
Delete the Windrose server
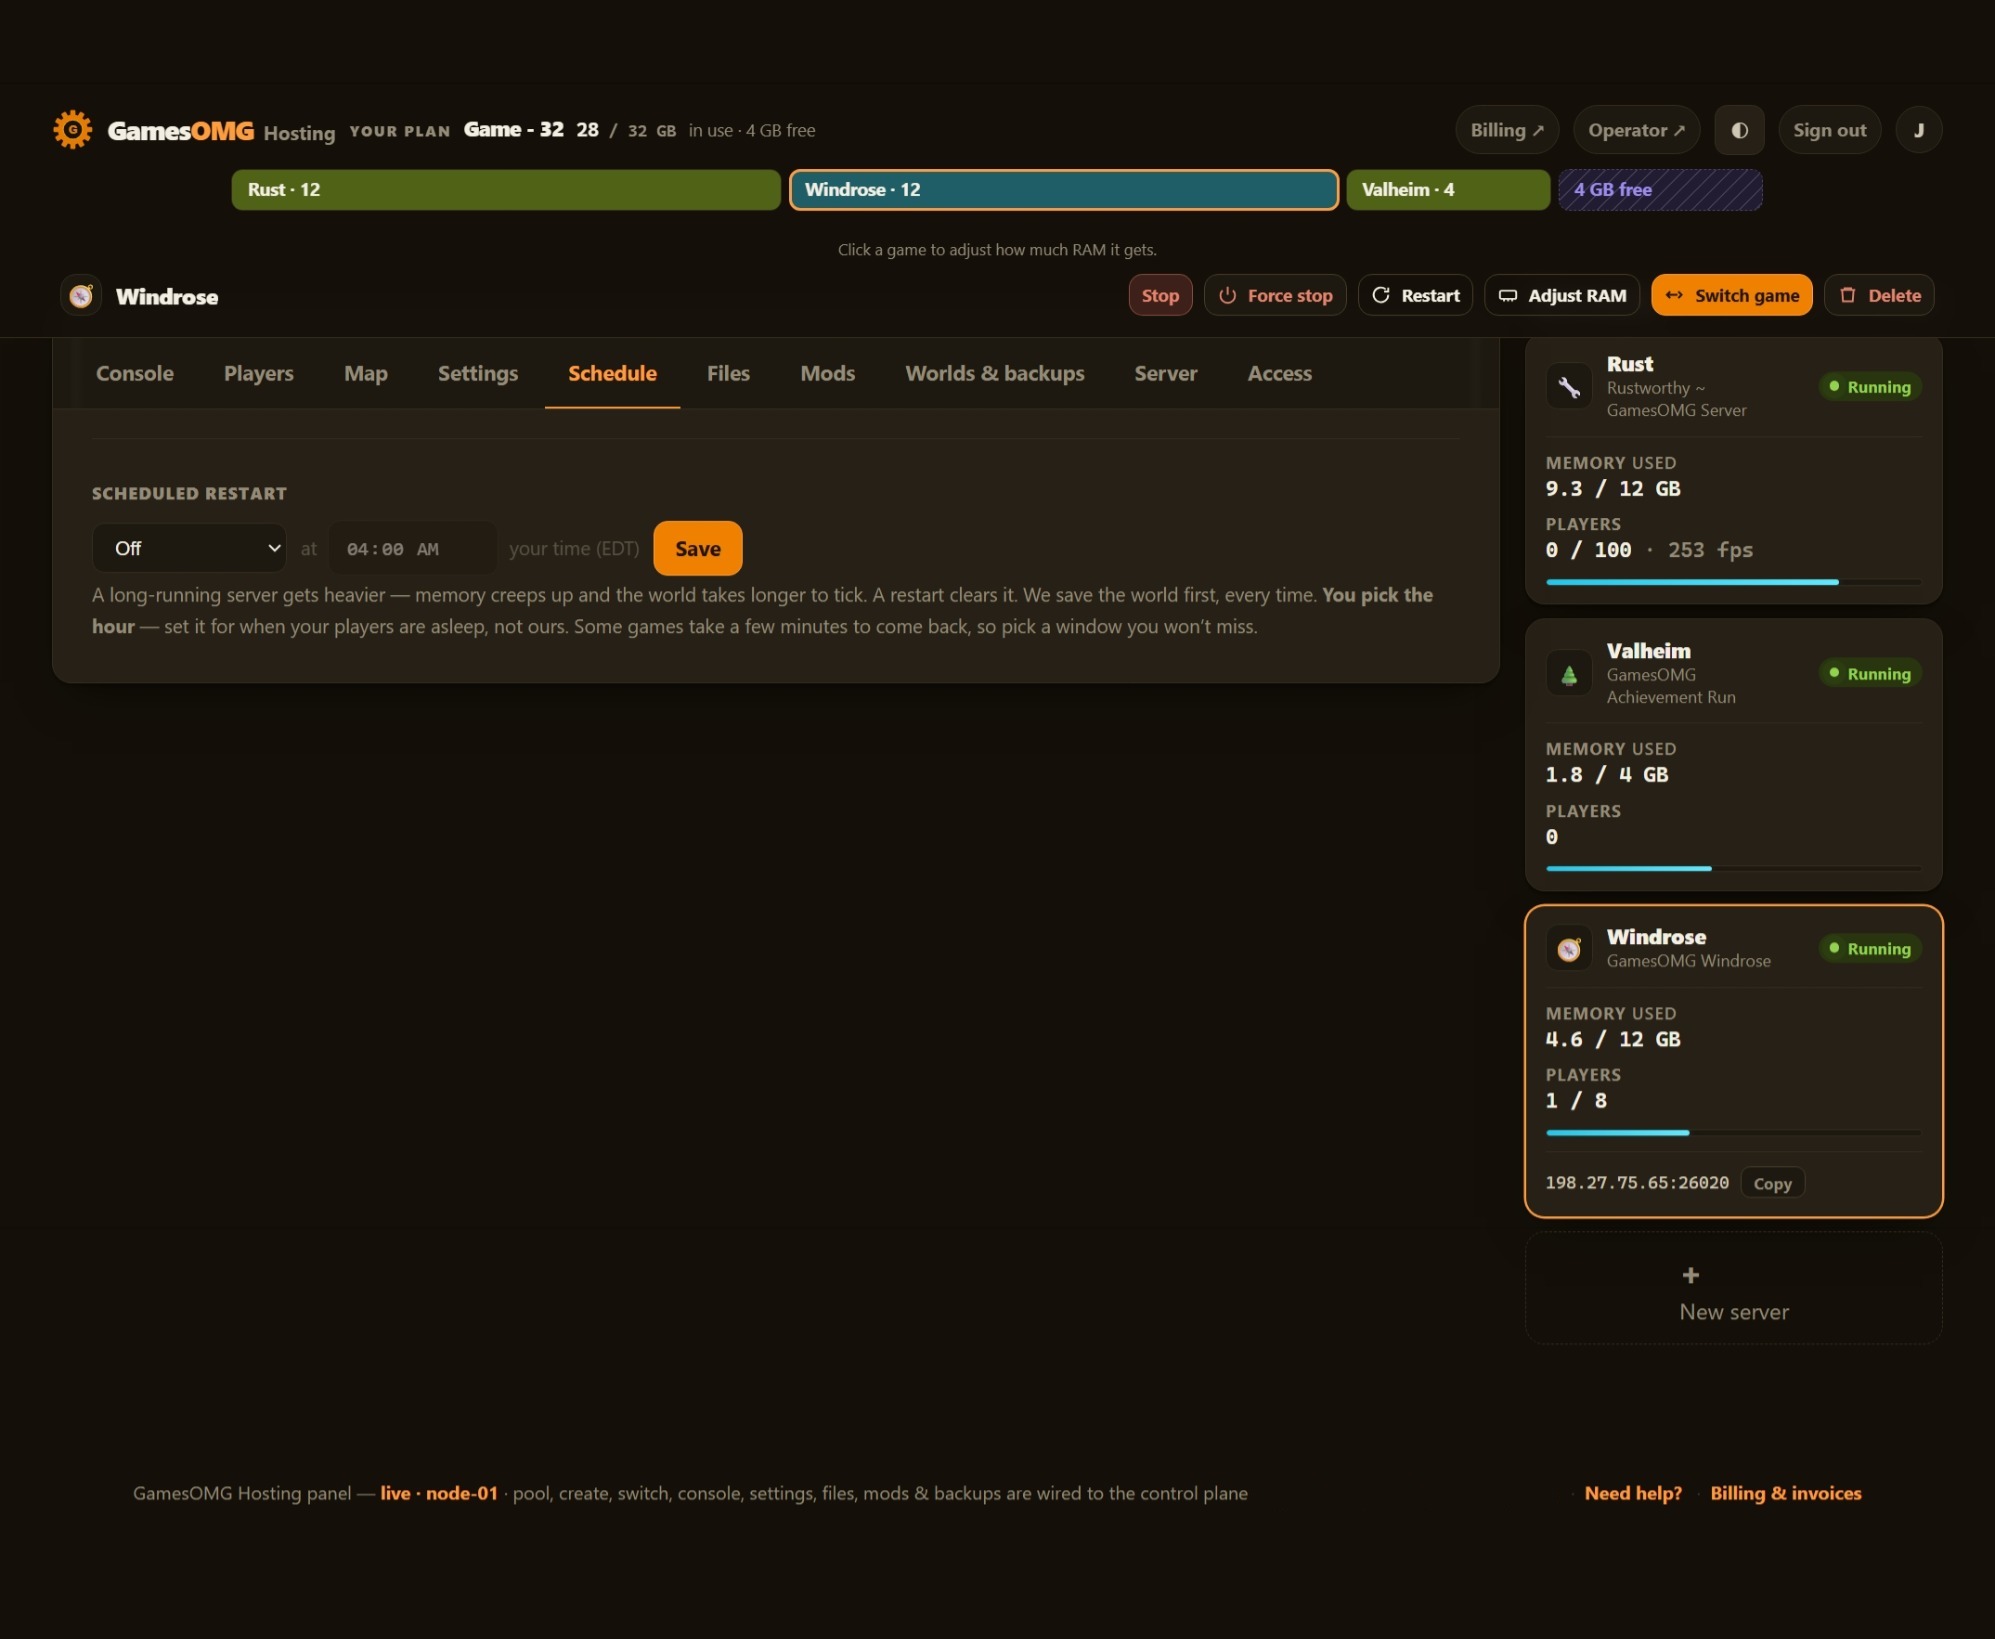coord(1880,296)
